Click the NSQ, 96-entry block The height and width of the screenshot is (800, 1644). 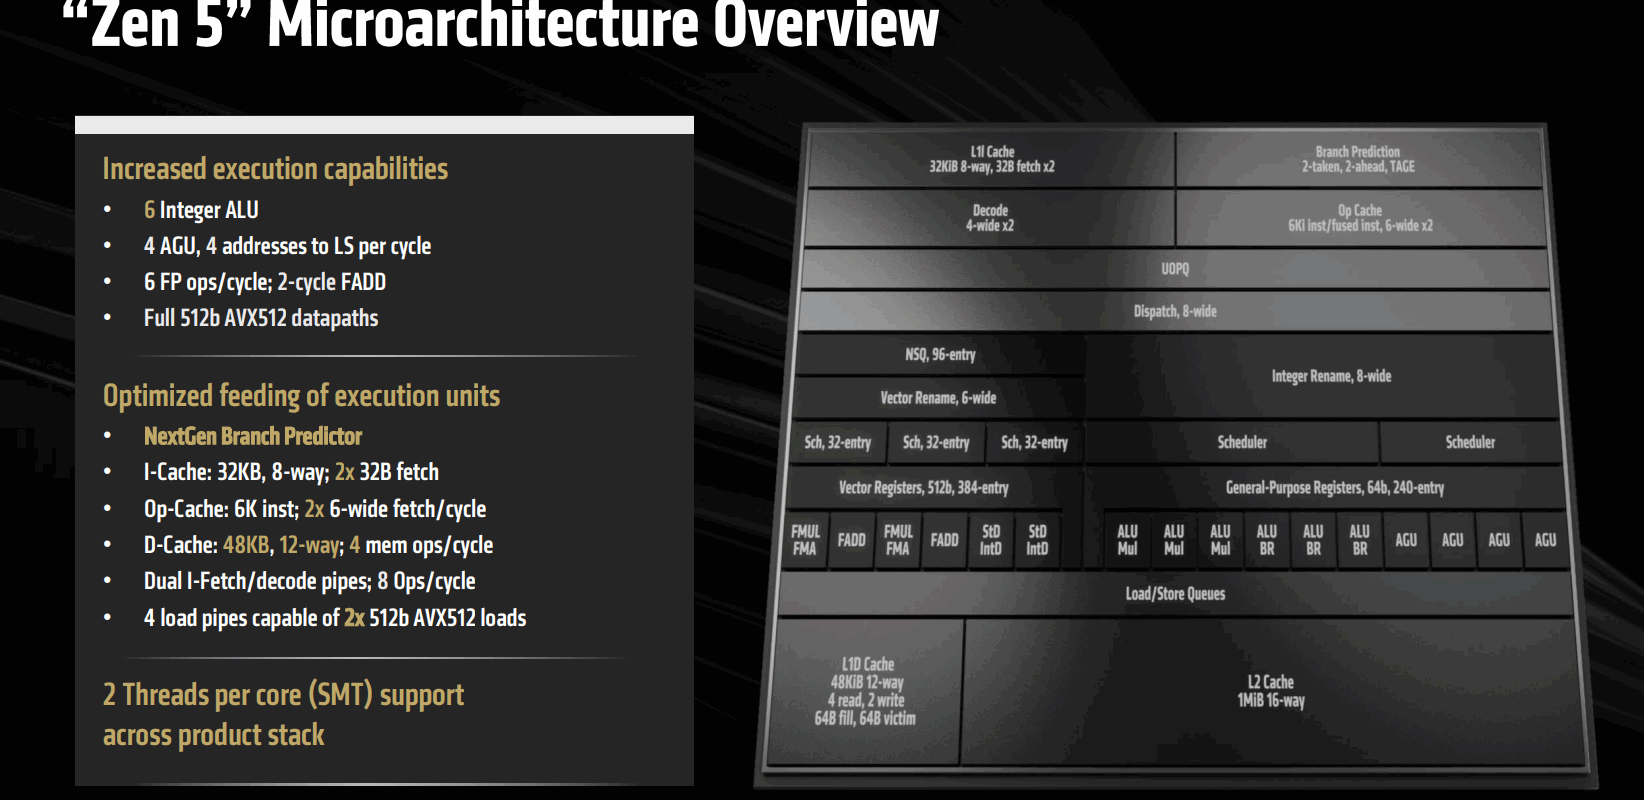[x=940, y=355]
